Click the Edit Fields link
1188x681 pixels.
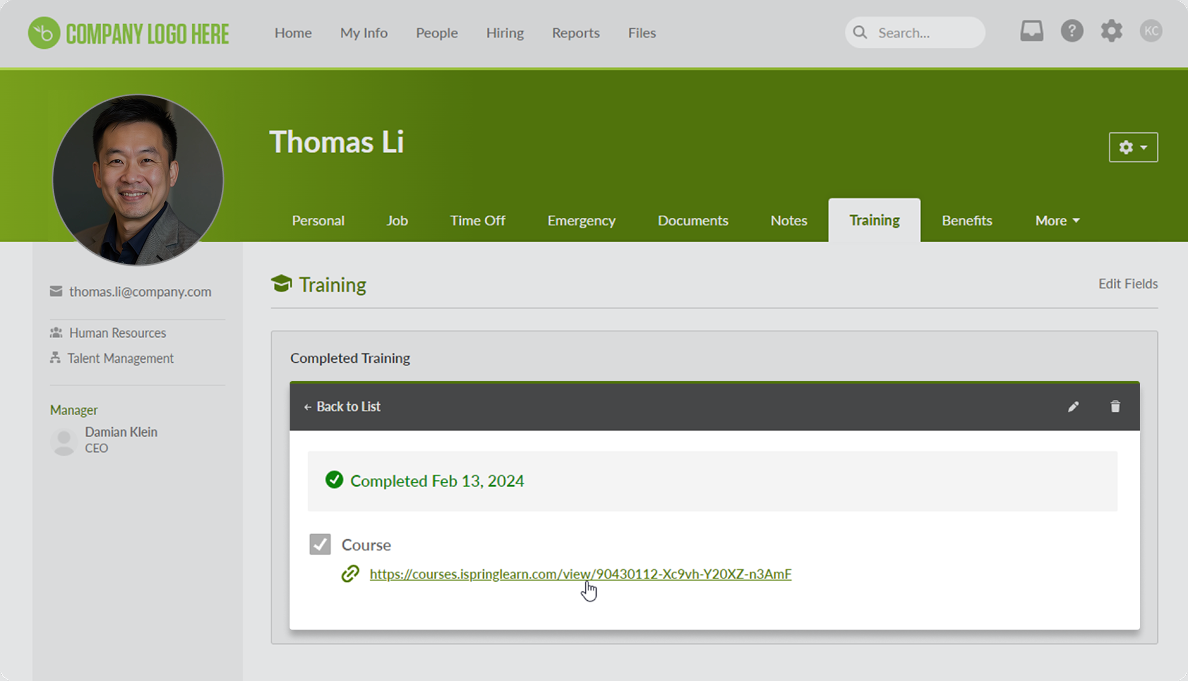(1128, 283)
